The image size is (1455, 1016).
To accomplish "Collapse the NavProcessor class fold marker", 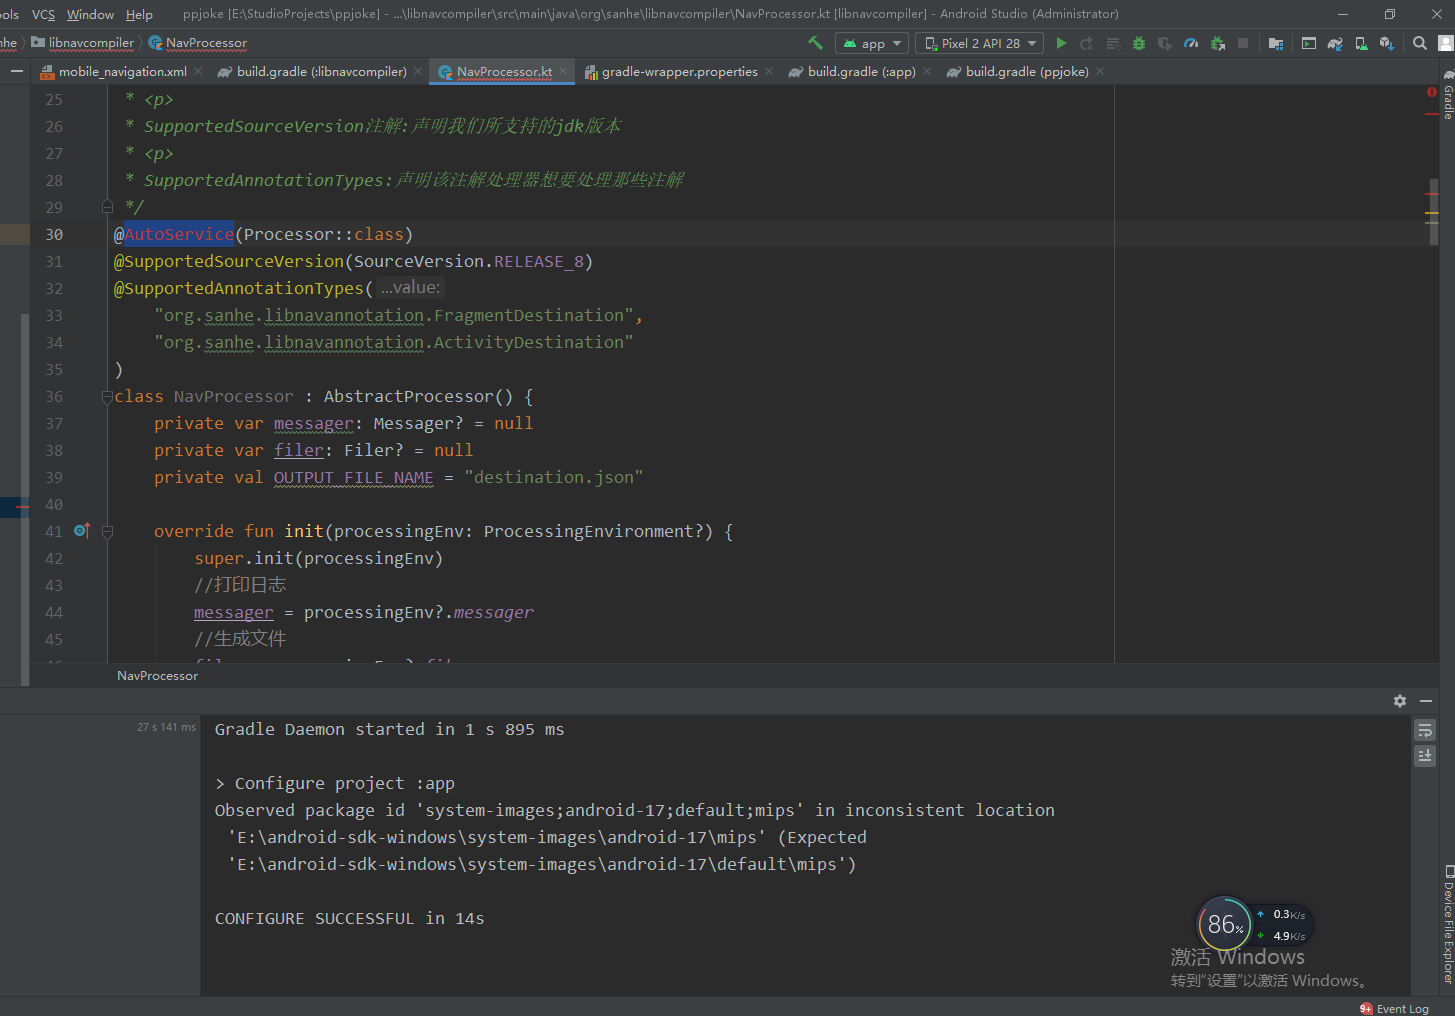I will (107, 396).
